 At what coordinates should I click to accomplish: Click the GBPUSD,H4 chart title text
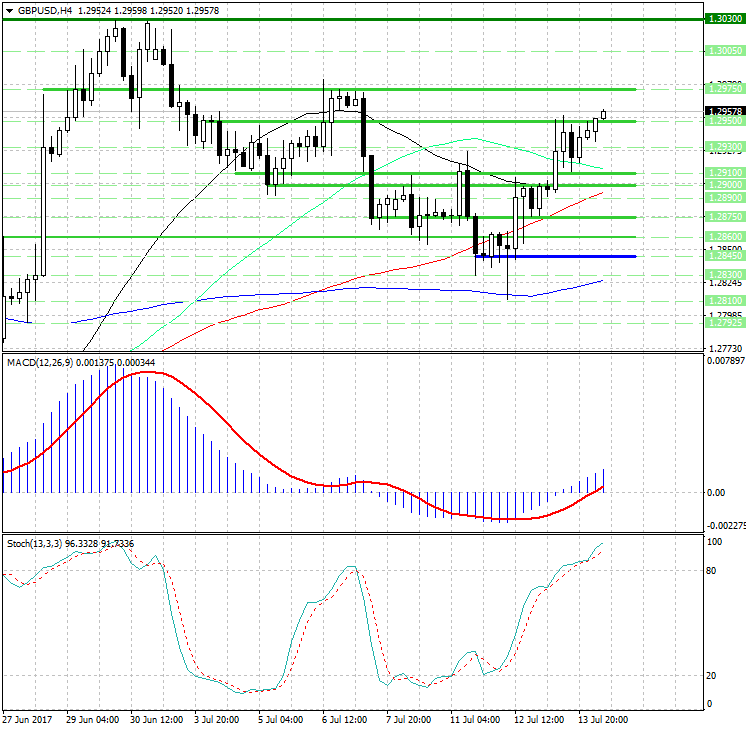click(x=45, y=10)
